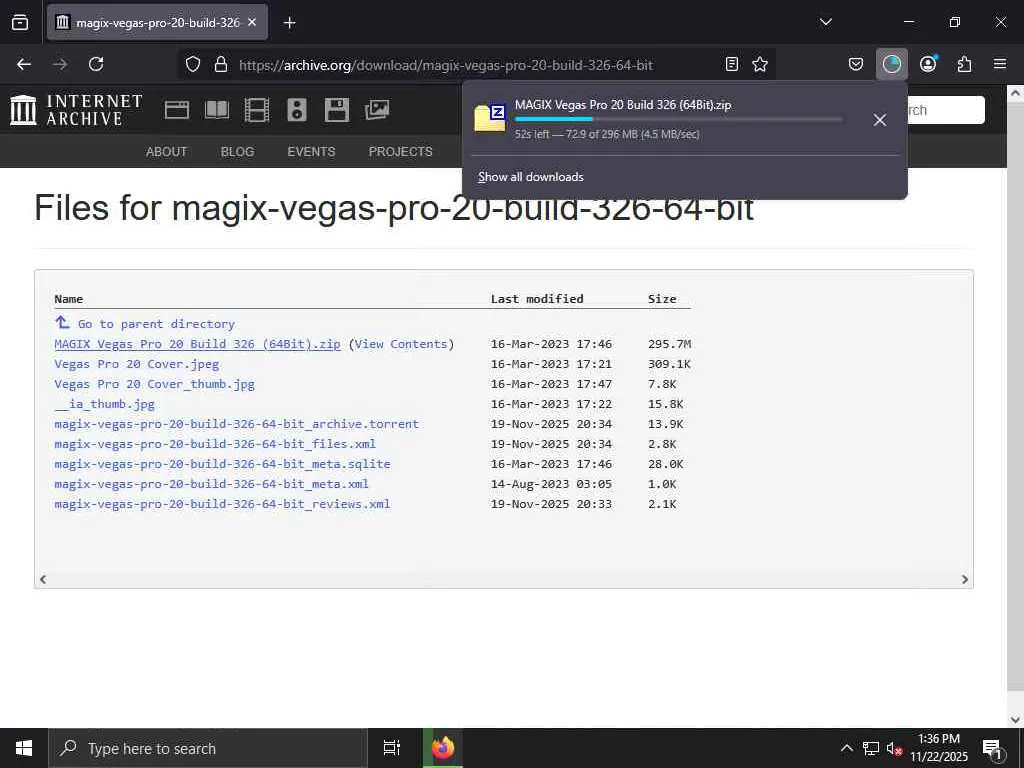Open the Video film strip icon
Screen dimensions: 1024x768
tap(257, 110)
